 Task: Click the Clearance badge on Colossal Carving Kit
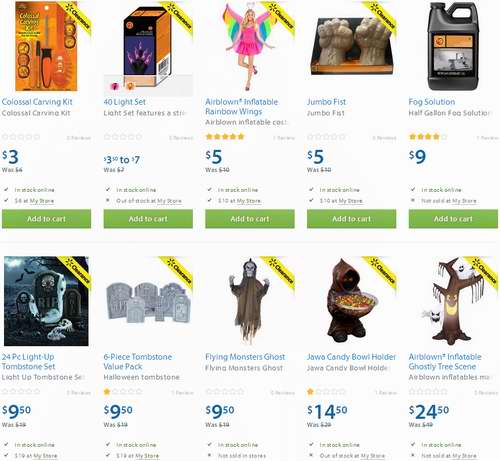point(79,17)
